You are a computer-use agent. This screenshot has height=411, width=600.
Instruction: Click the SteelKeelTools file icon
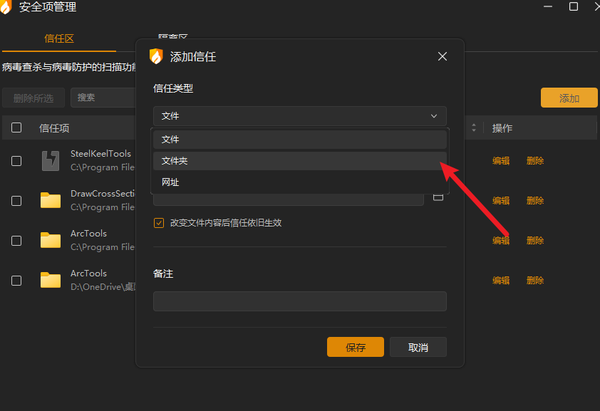pos(51,161)
